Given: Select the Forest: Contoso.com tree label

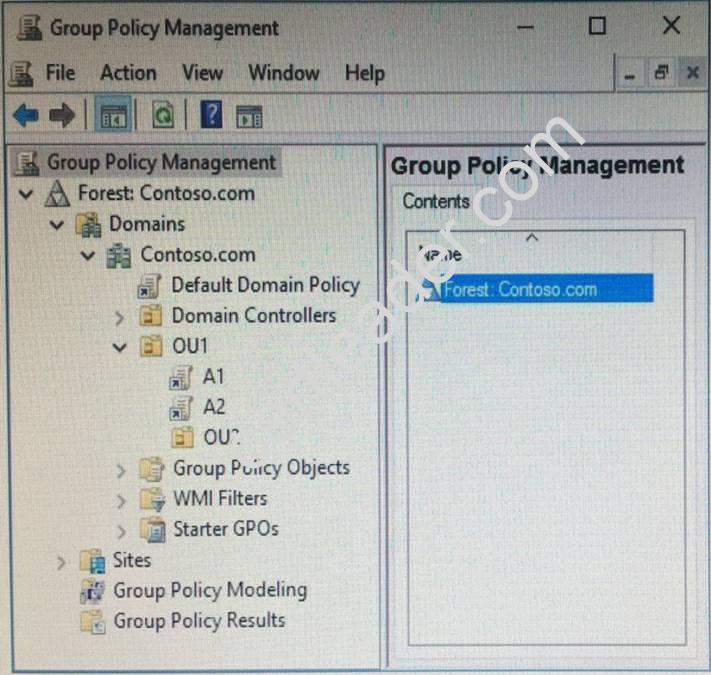Looking at the screenshot, I should click(166, 193).
